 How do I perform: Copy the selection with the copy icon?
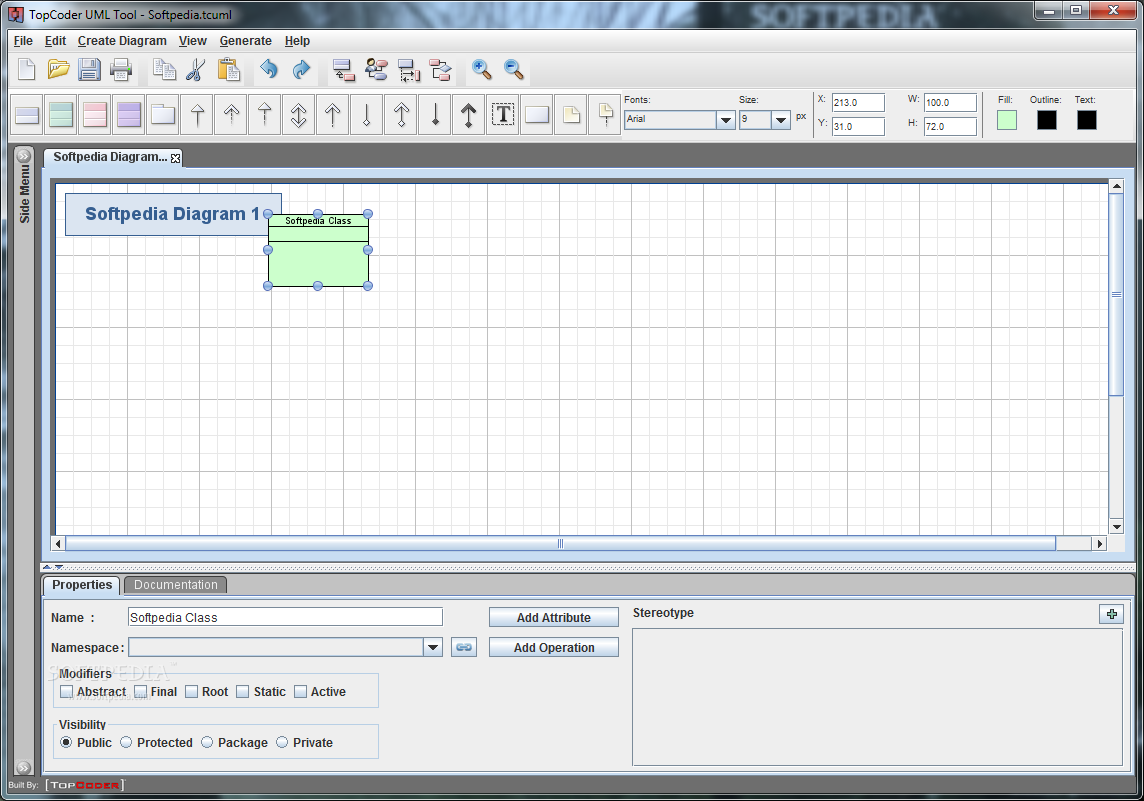[x=164, y=70]
